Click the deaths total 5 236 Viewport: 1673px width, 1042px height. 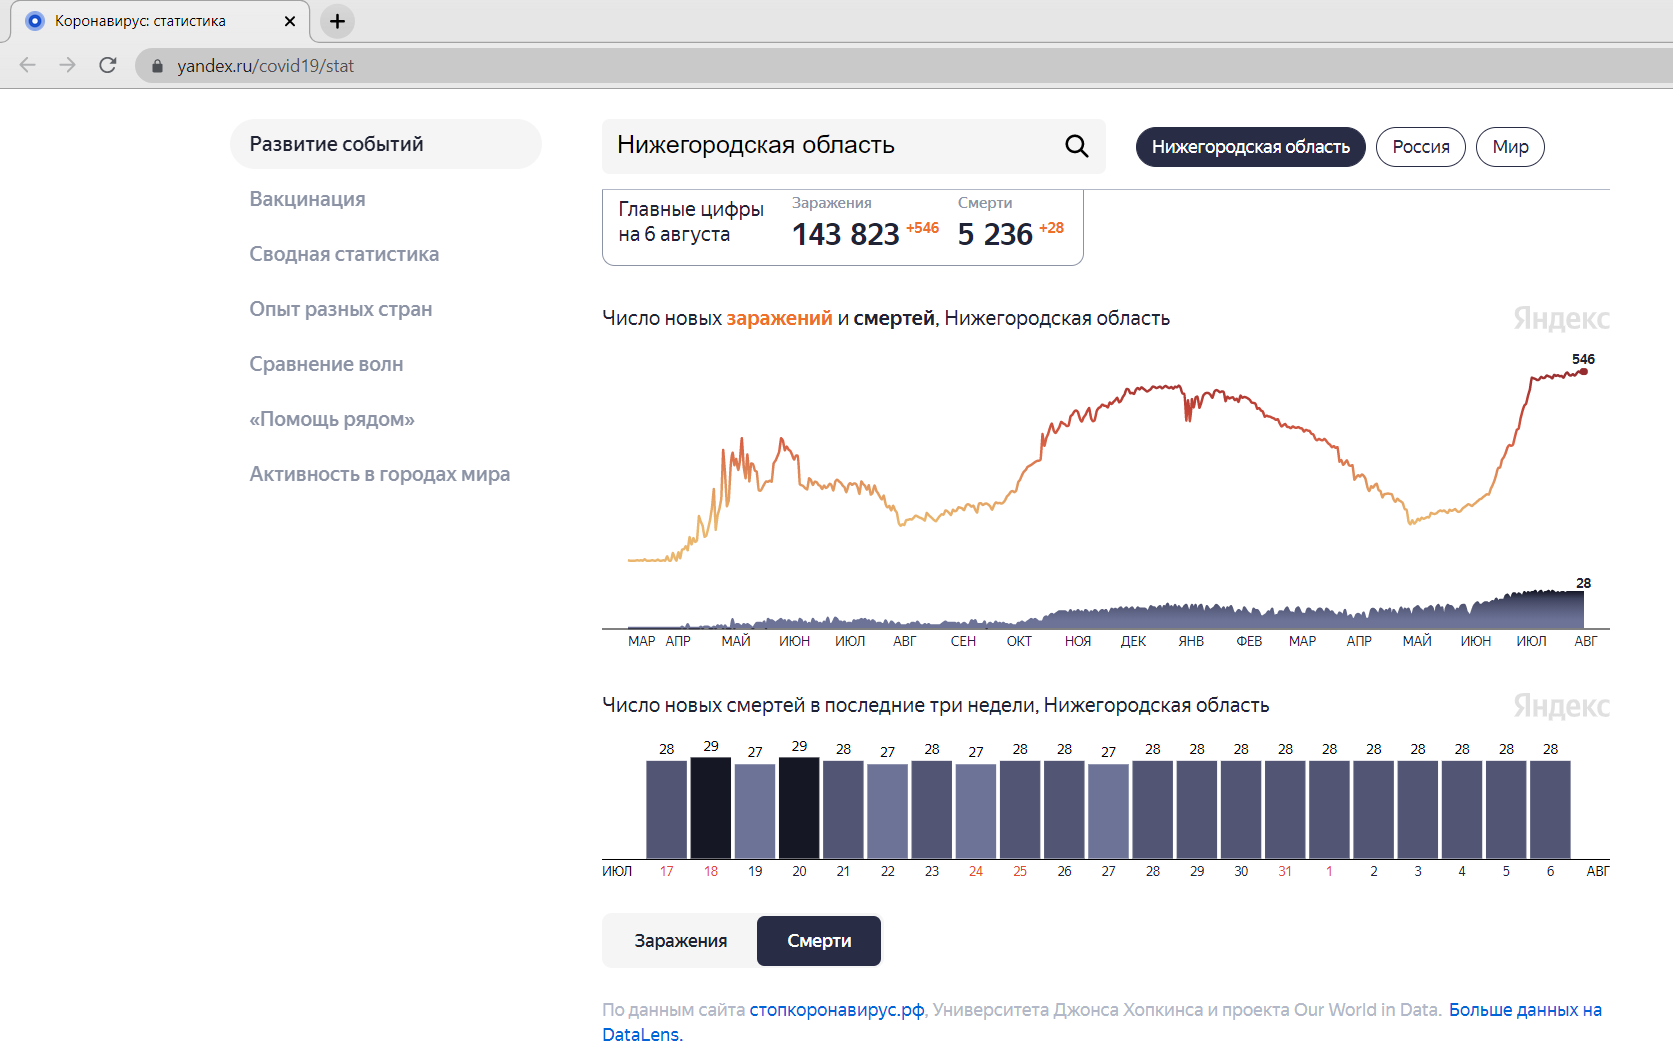pos(995,234)
